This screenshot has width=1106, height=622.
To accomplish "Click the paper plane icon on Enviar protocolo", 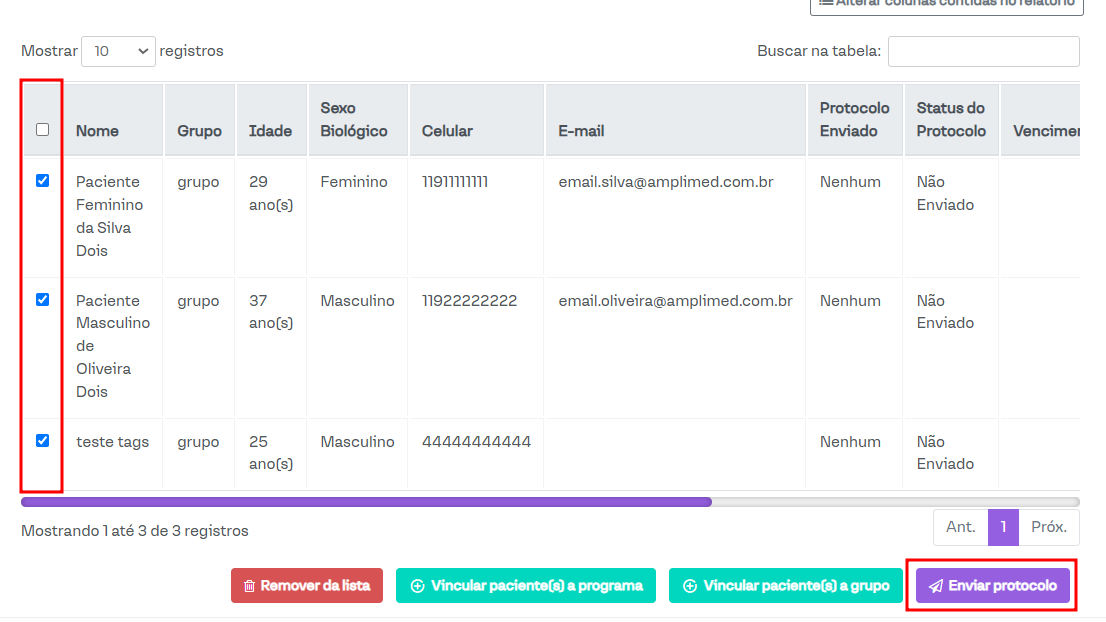I will click(936, 586).
